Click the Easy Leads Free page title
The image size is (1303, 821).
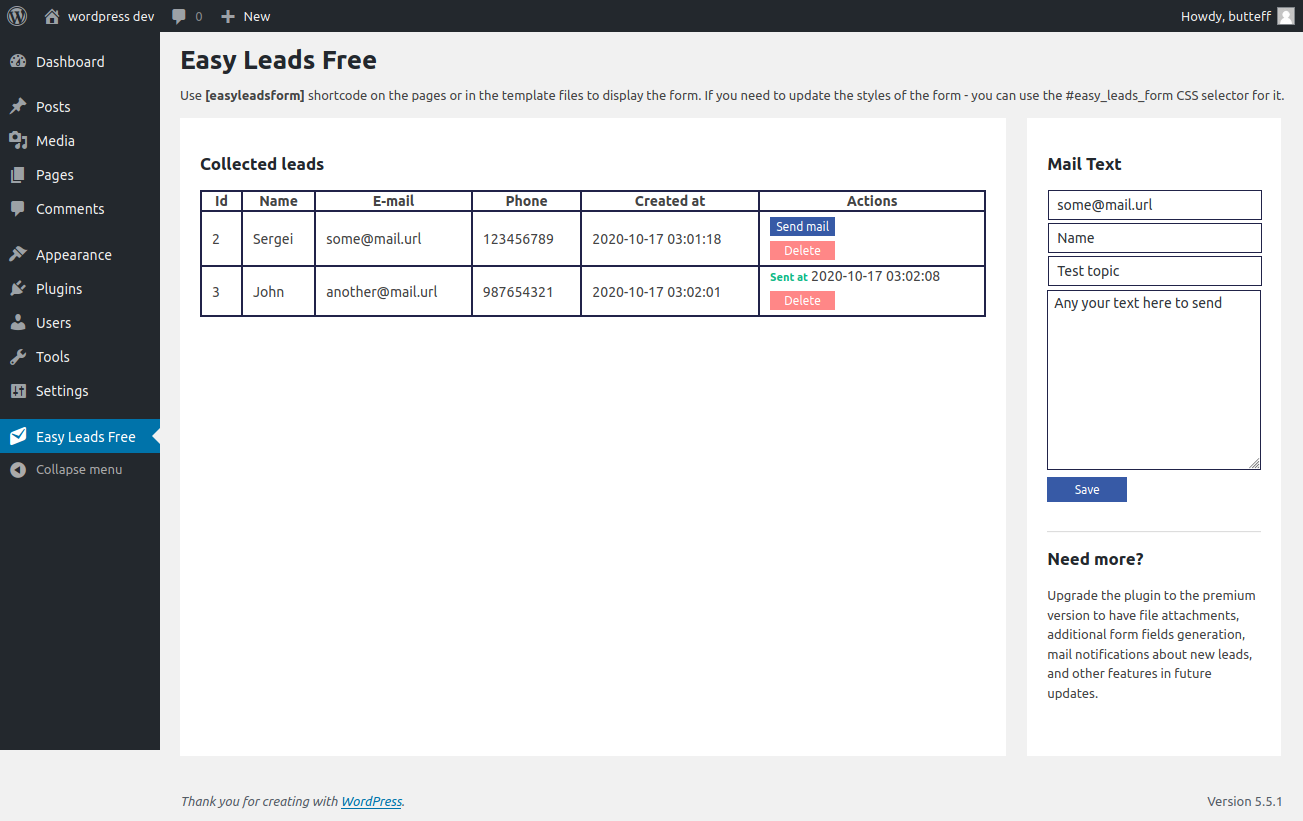point(278,60)
